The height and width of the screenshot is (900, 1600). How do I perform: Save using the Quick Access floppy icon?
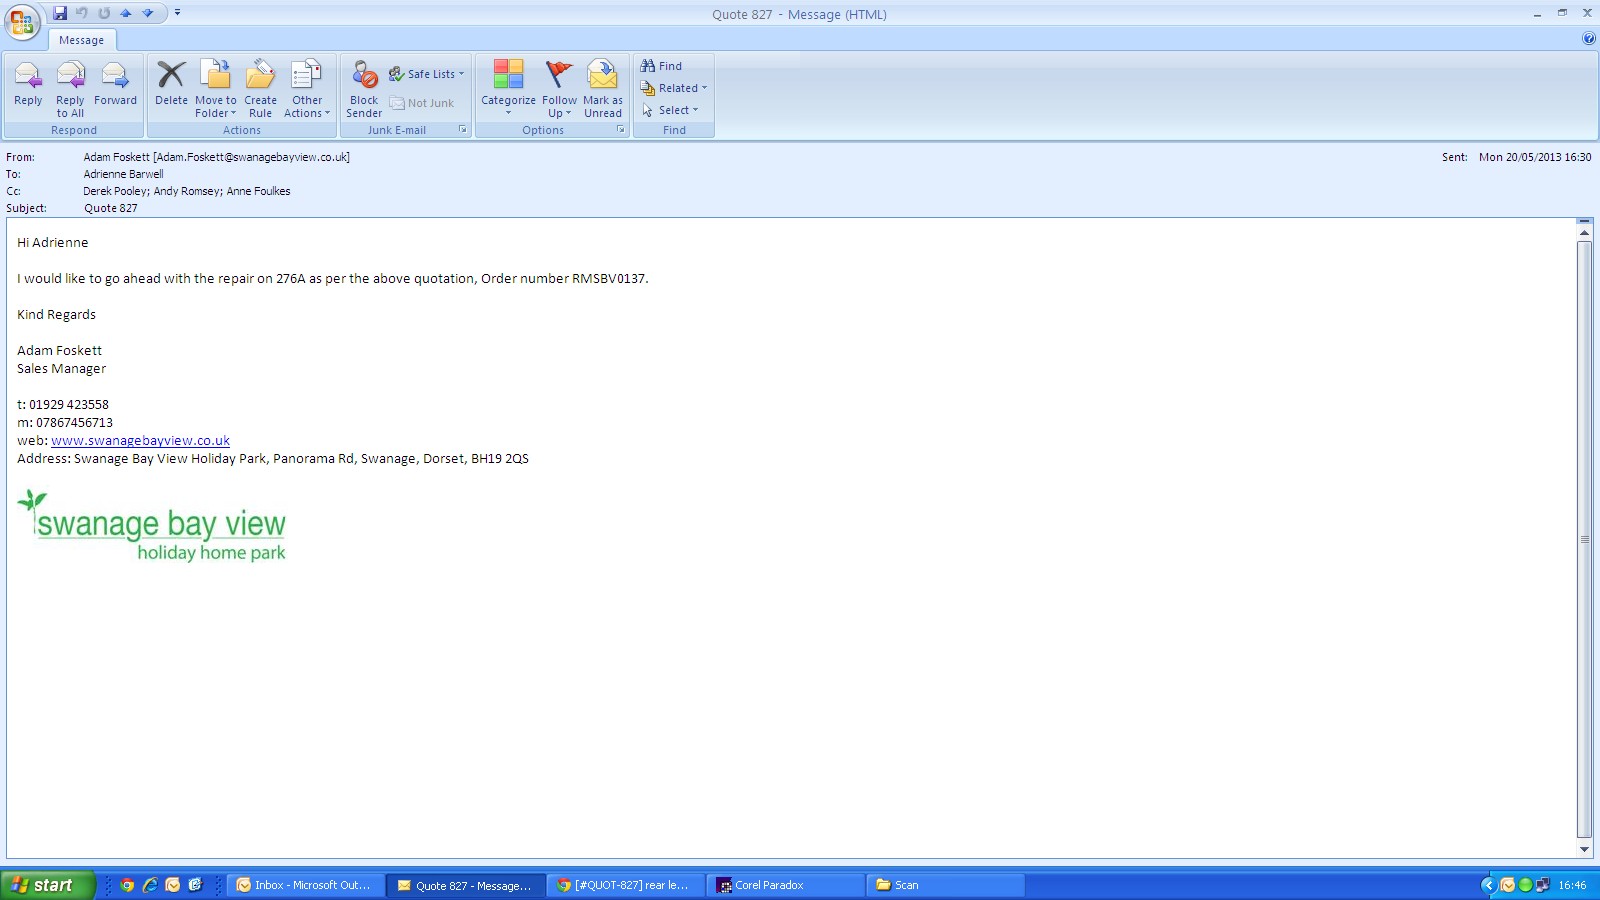(x=60, y=13)
